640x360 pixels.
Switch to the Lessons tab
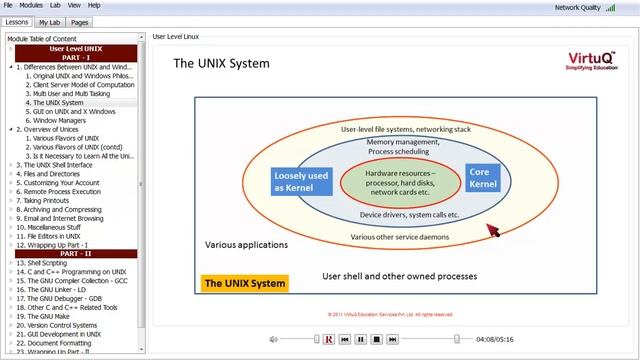(x=17, y=22)
